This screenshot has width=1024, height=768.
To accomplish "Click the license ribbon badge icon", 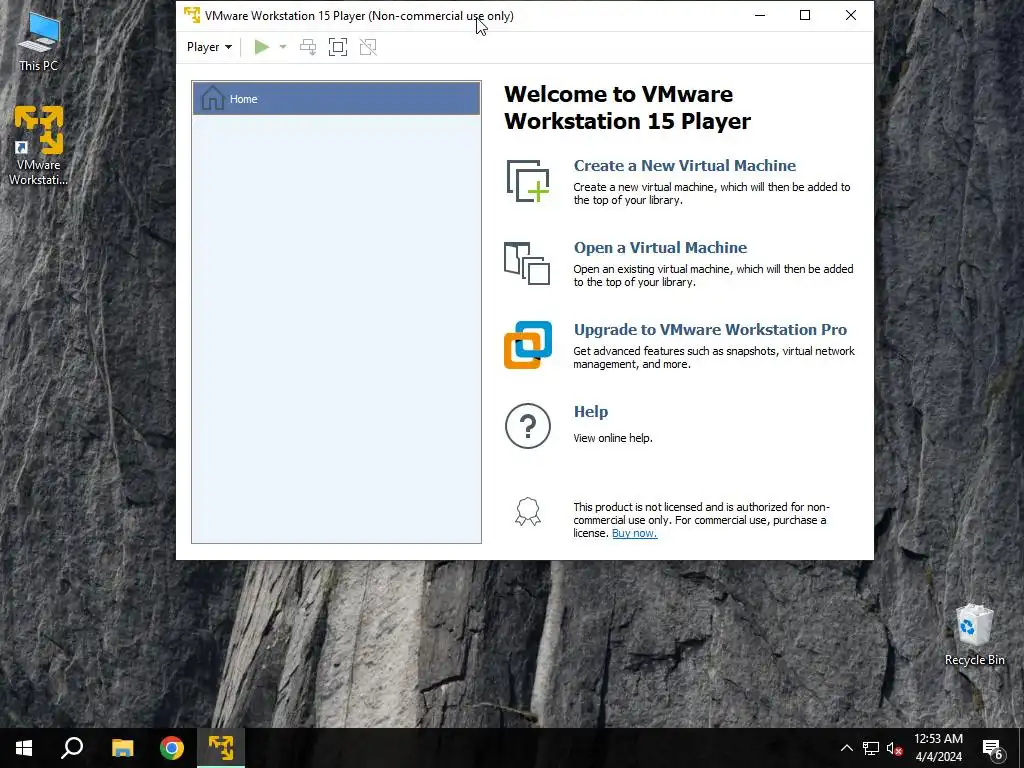I will [x=528, y=512].
